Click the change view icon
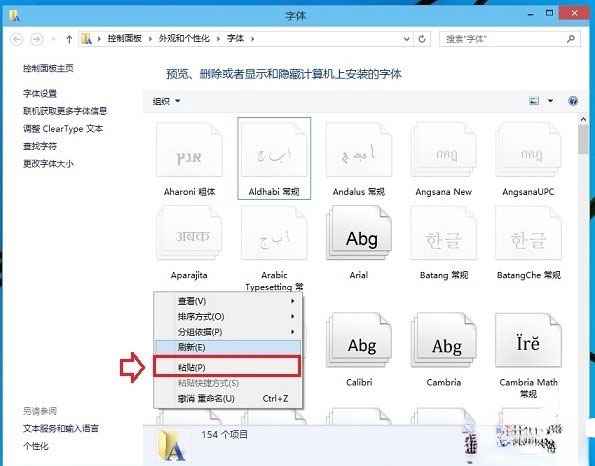Image resolution: width=595 pixels, height=466 pixels. click(534, 101)
